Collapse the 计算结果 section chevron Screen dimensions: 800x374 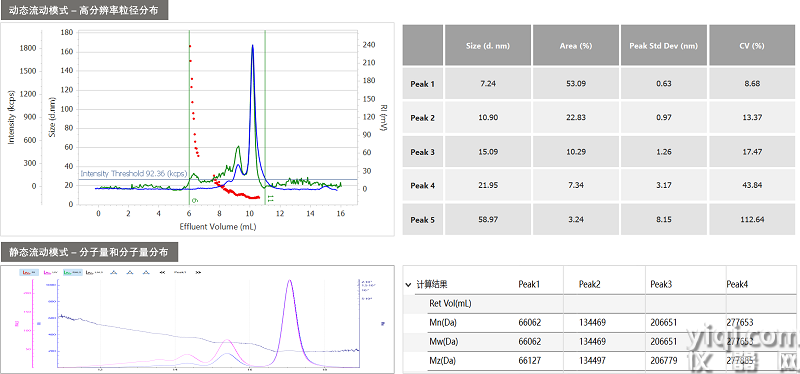(x=408, y=285)
